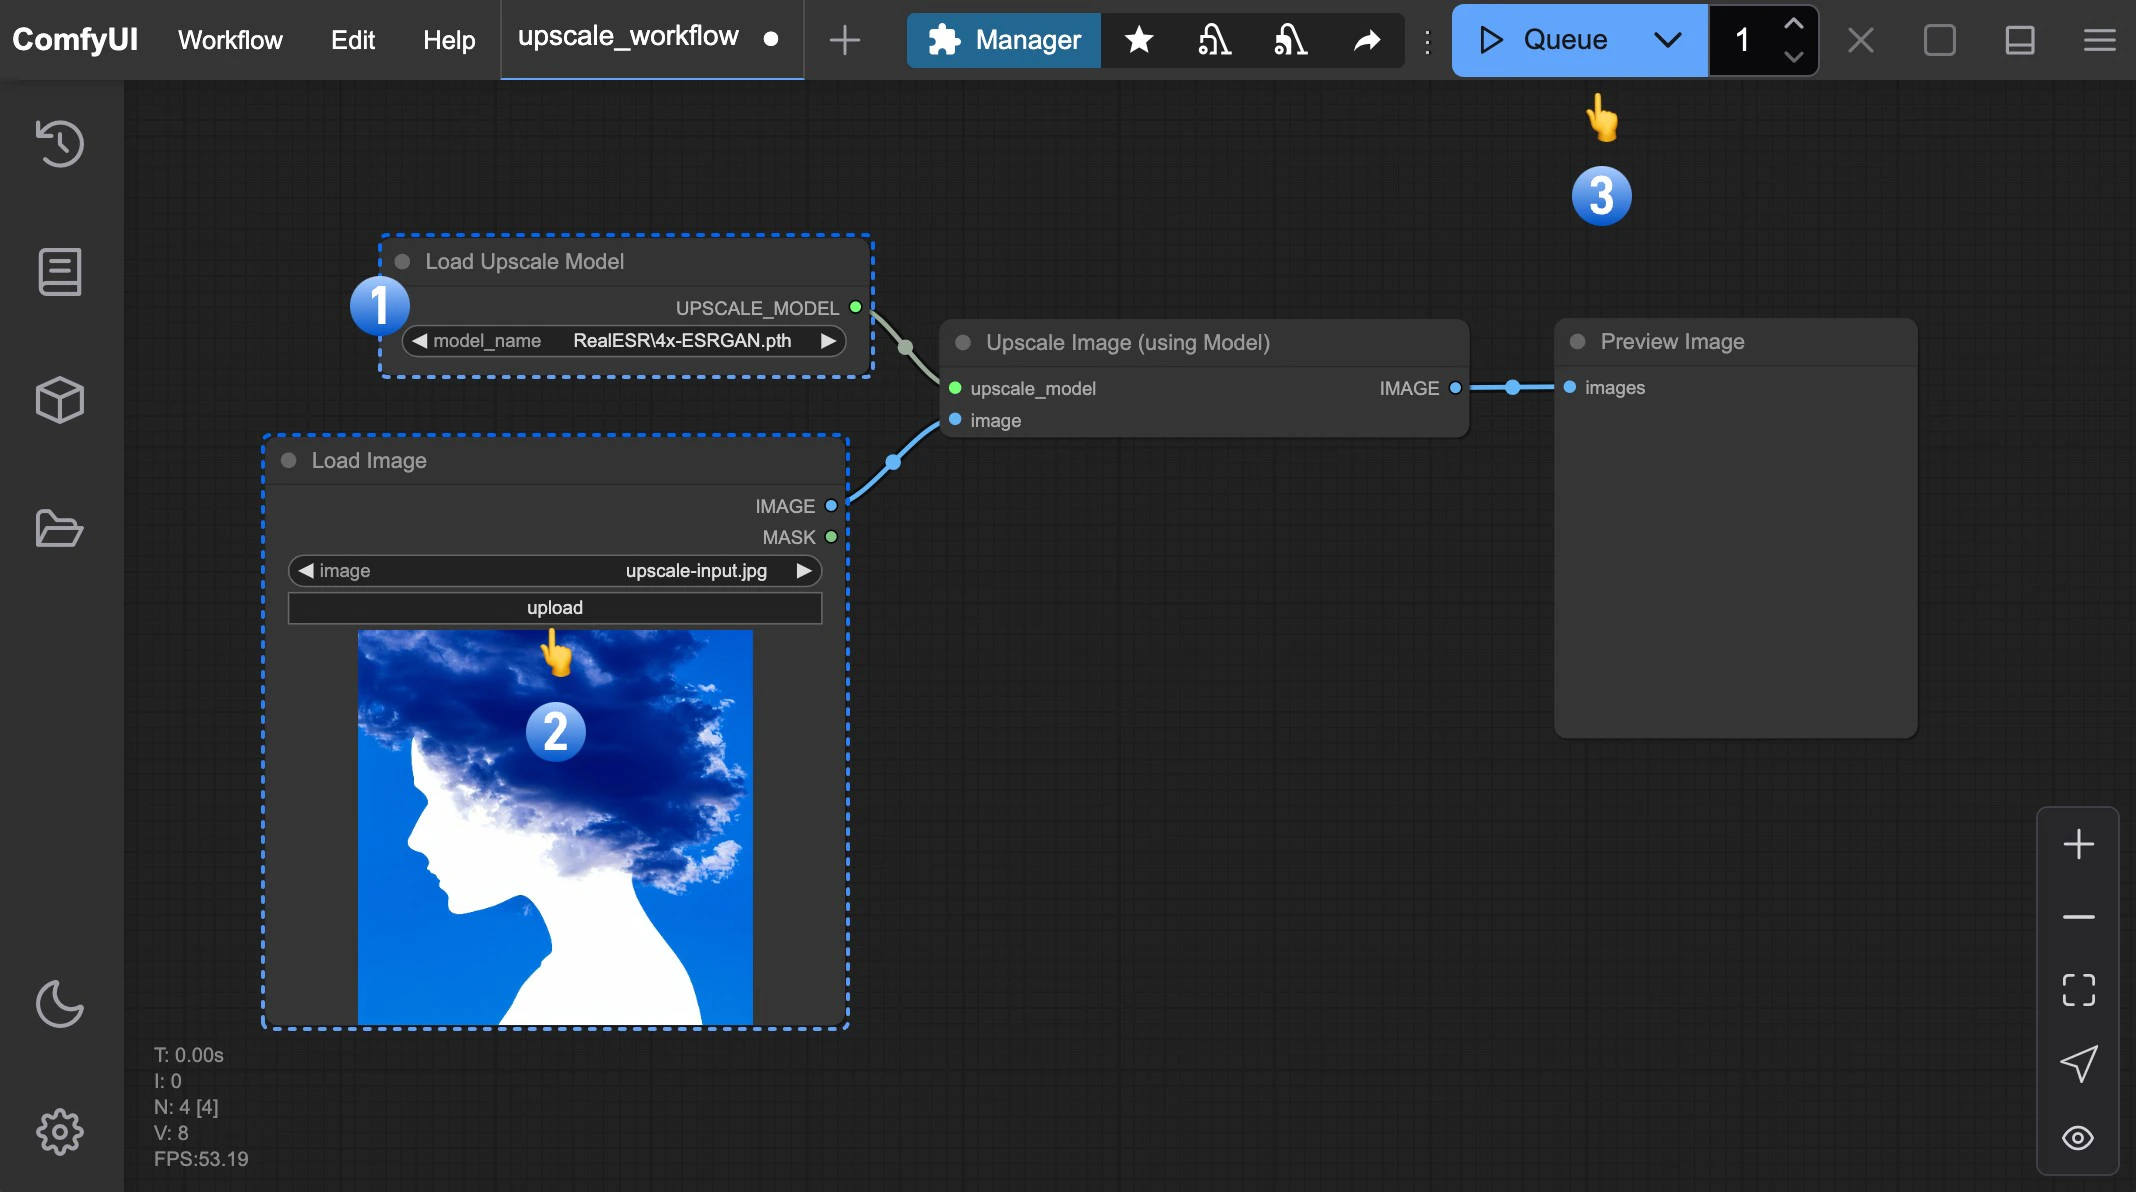Select next model with model_name right arrow
2136x1192 pixels.
point(828,341)
